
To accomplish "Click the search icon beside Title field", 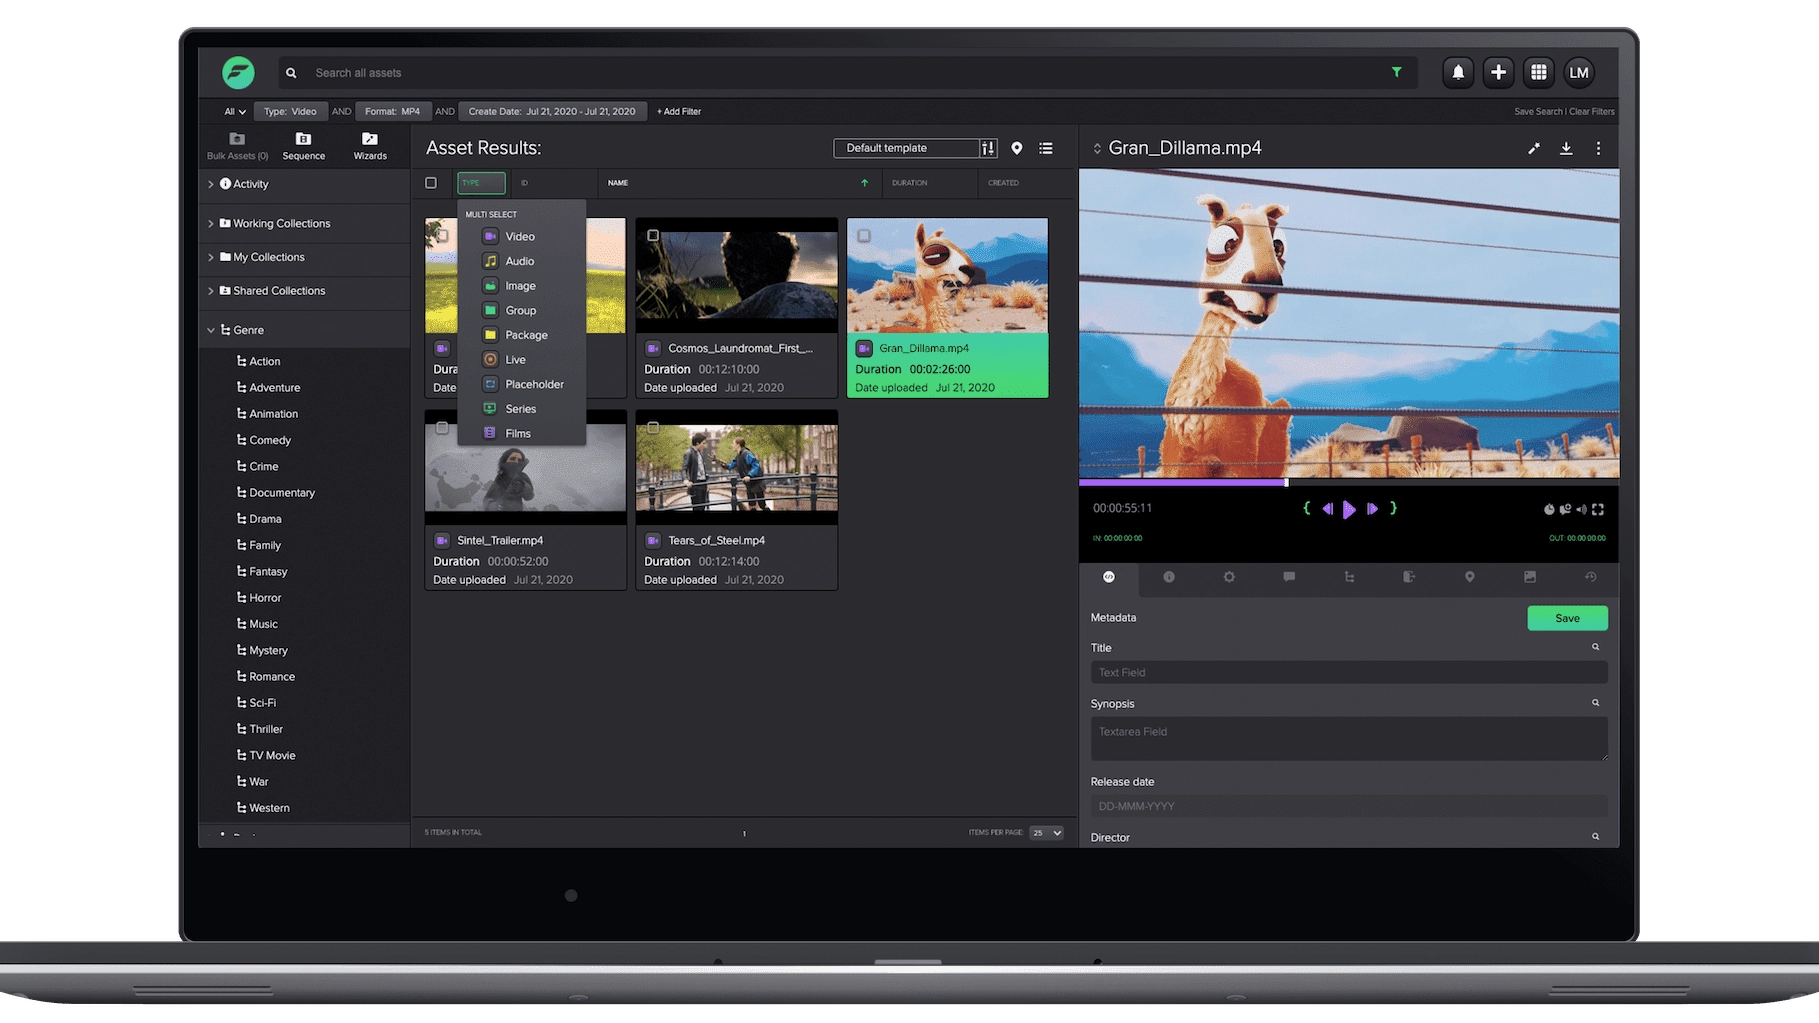I will [1596, 647].
